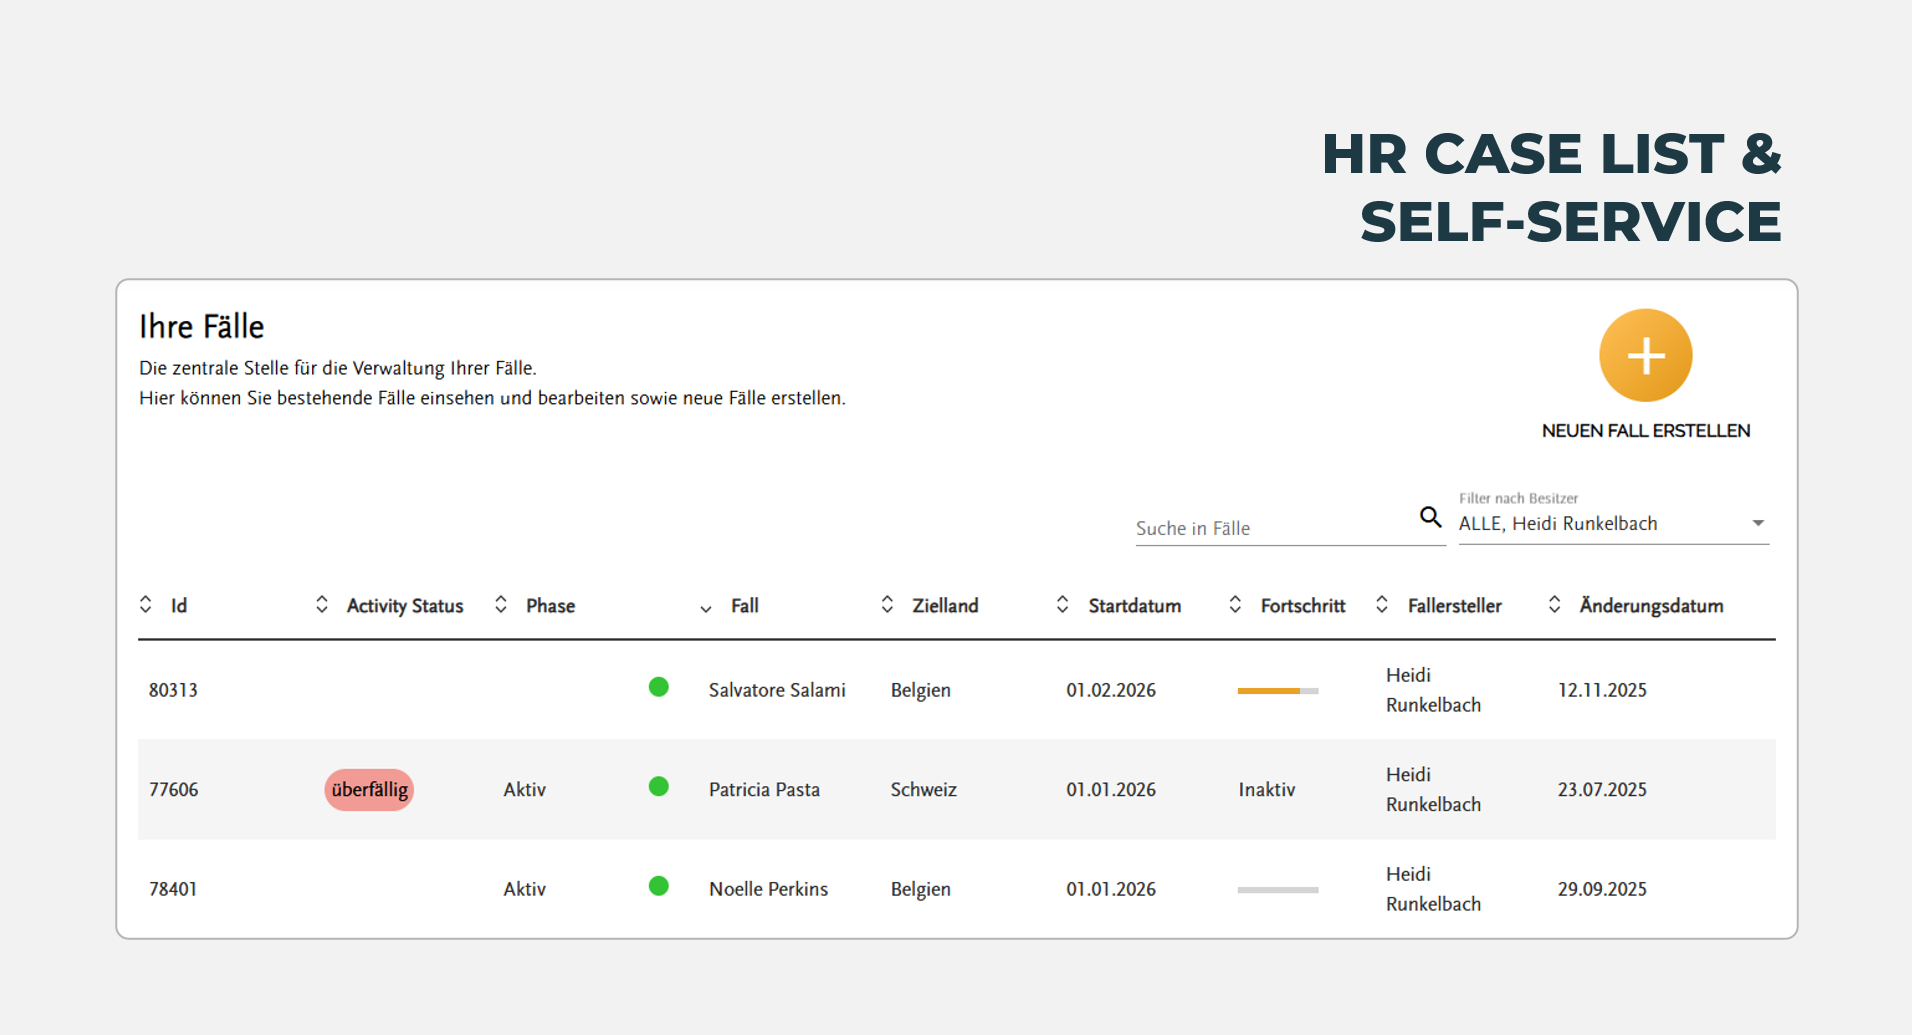Viewport: 1912px width, 1035px height.
Task: Sort by Fortschritt column arrows
Action: click(x=1235, y=605)
